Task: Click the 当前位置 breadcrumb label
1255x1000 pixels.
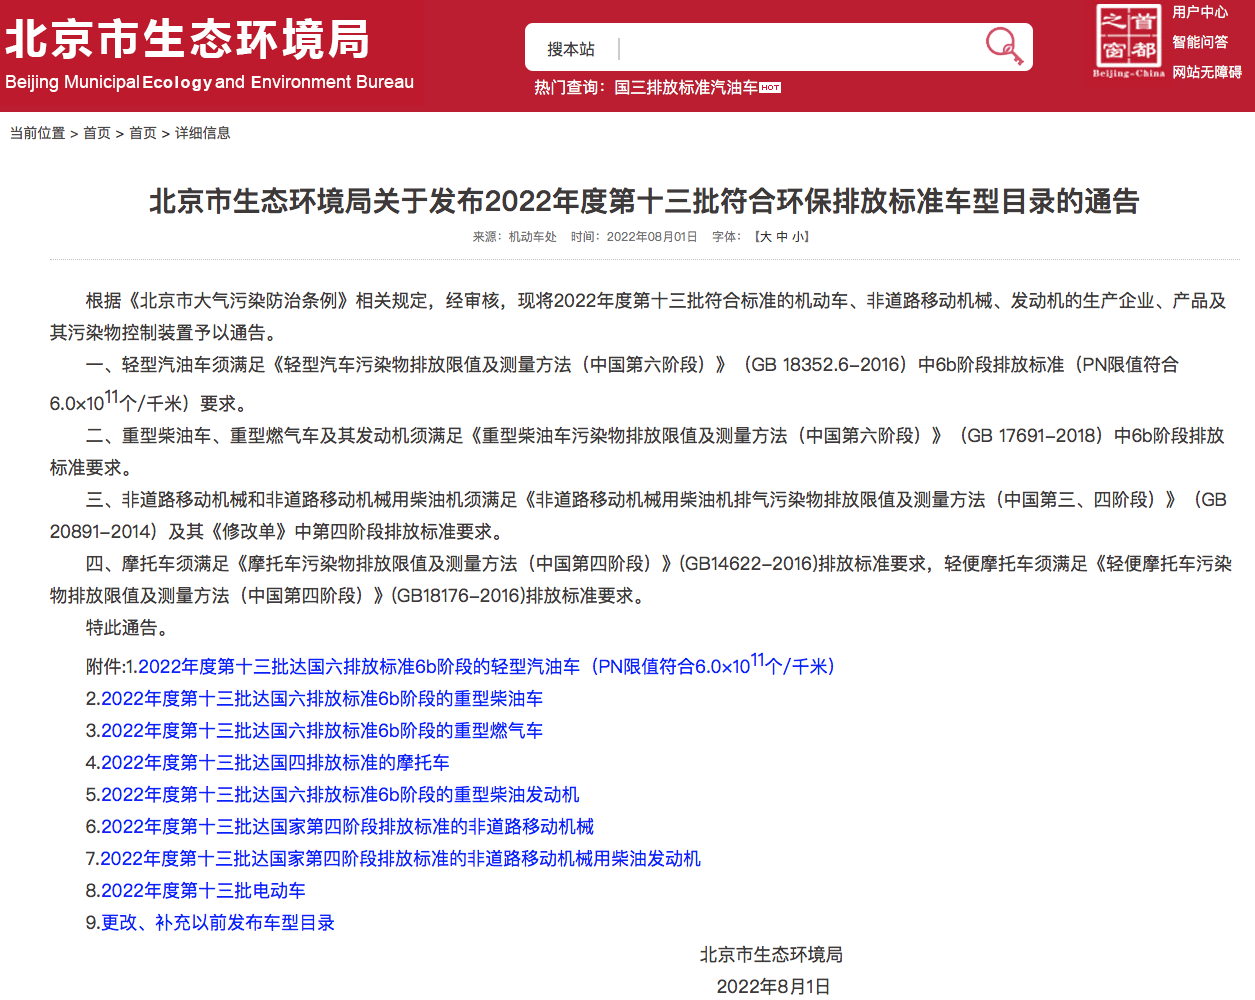Action: point(38,133)
